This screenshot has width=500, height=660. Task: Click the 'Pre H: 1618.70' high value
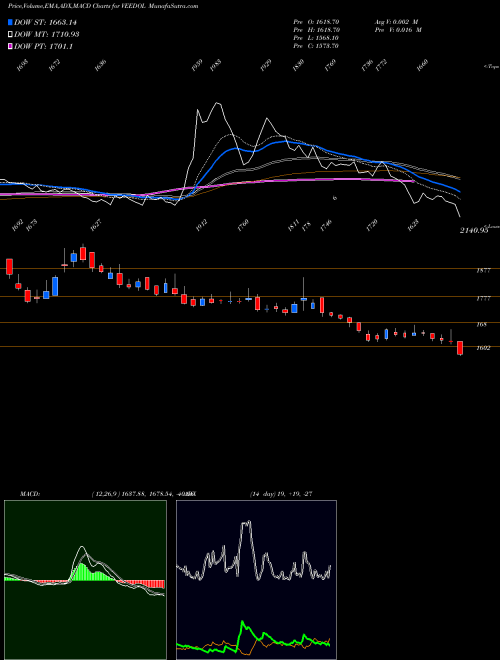coord(316,30)
